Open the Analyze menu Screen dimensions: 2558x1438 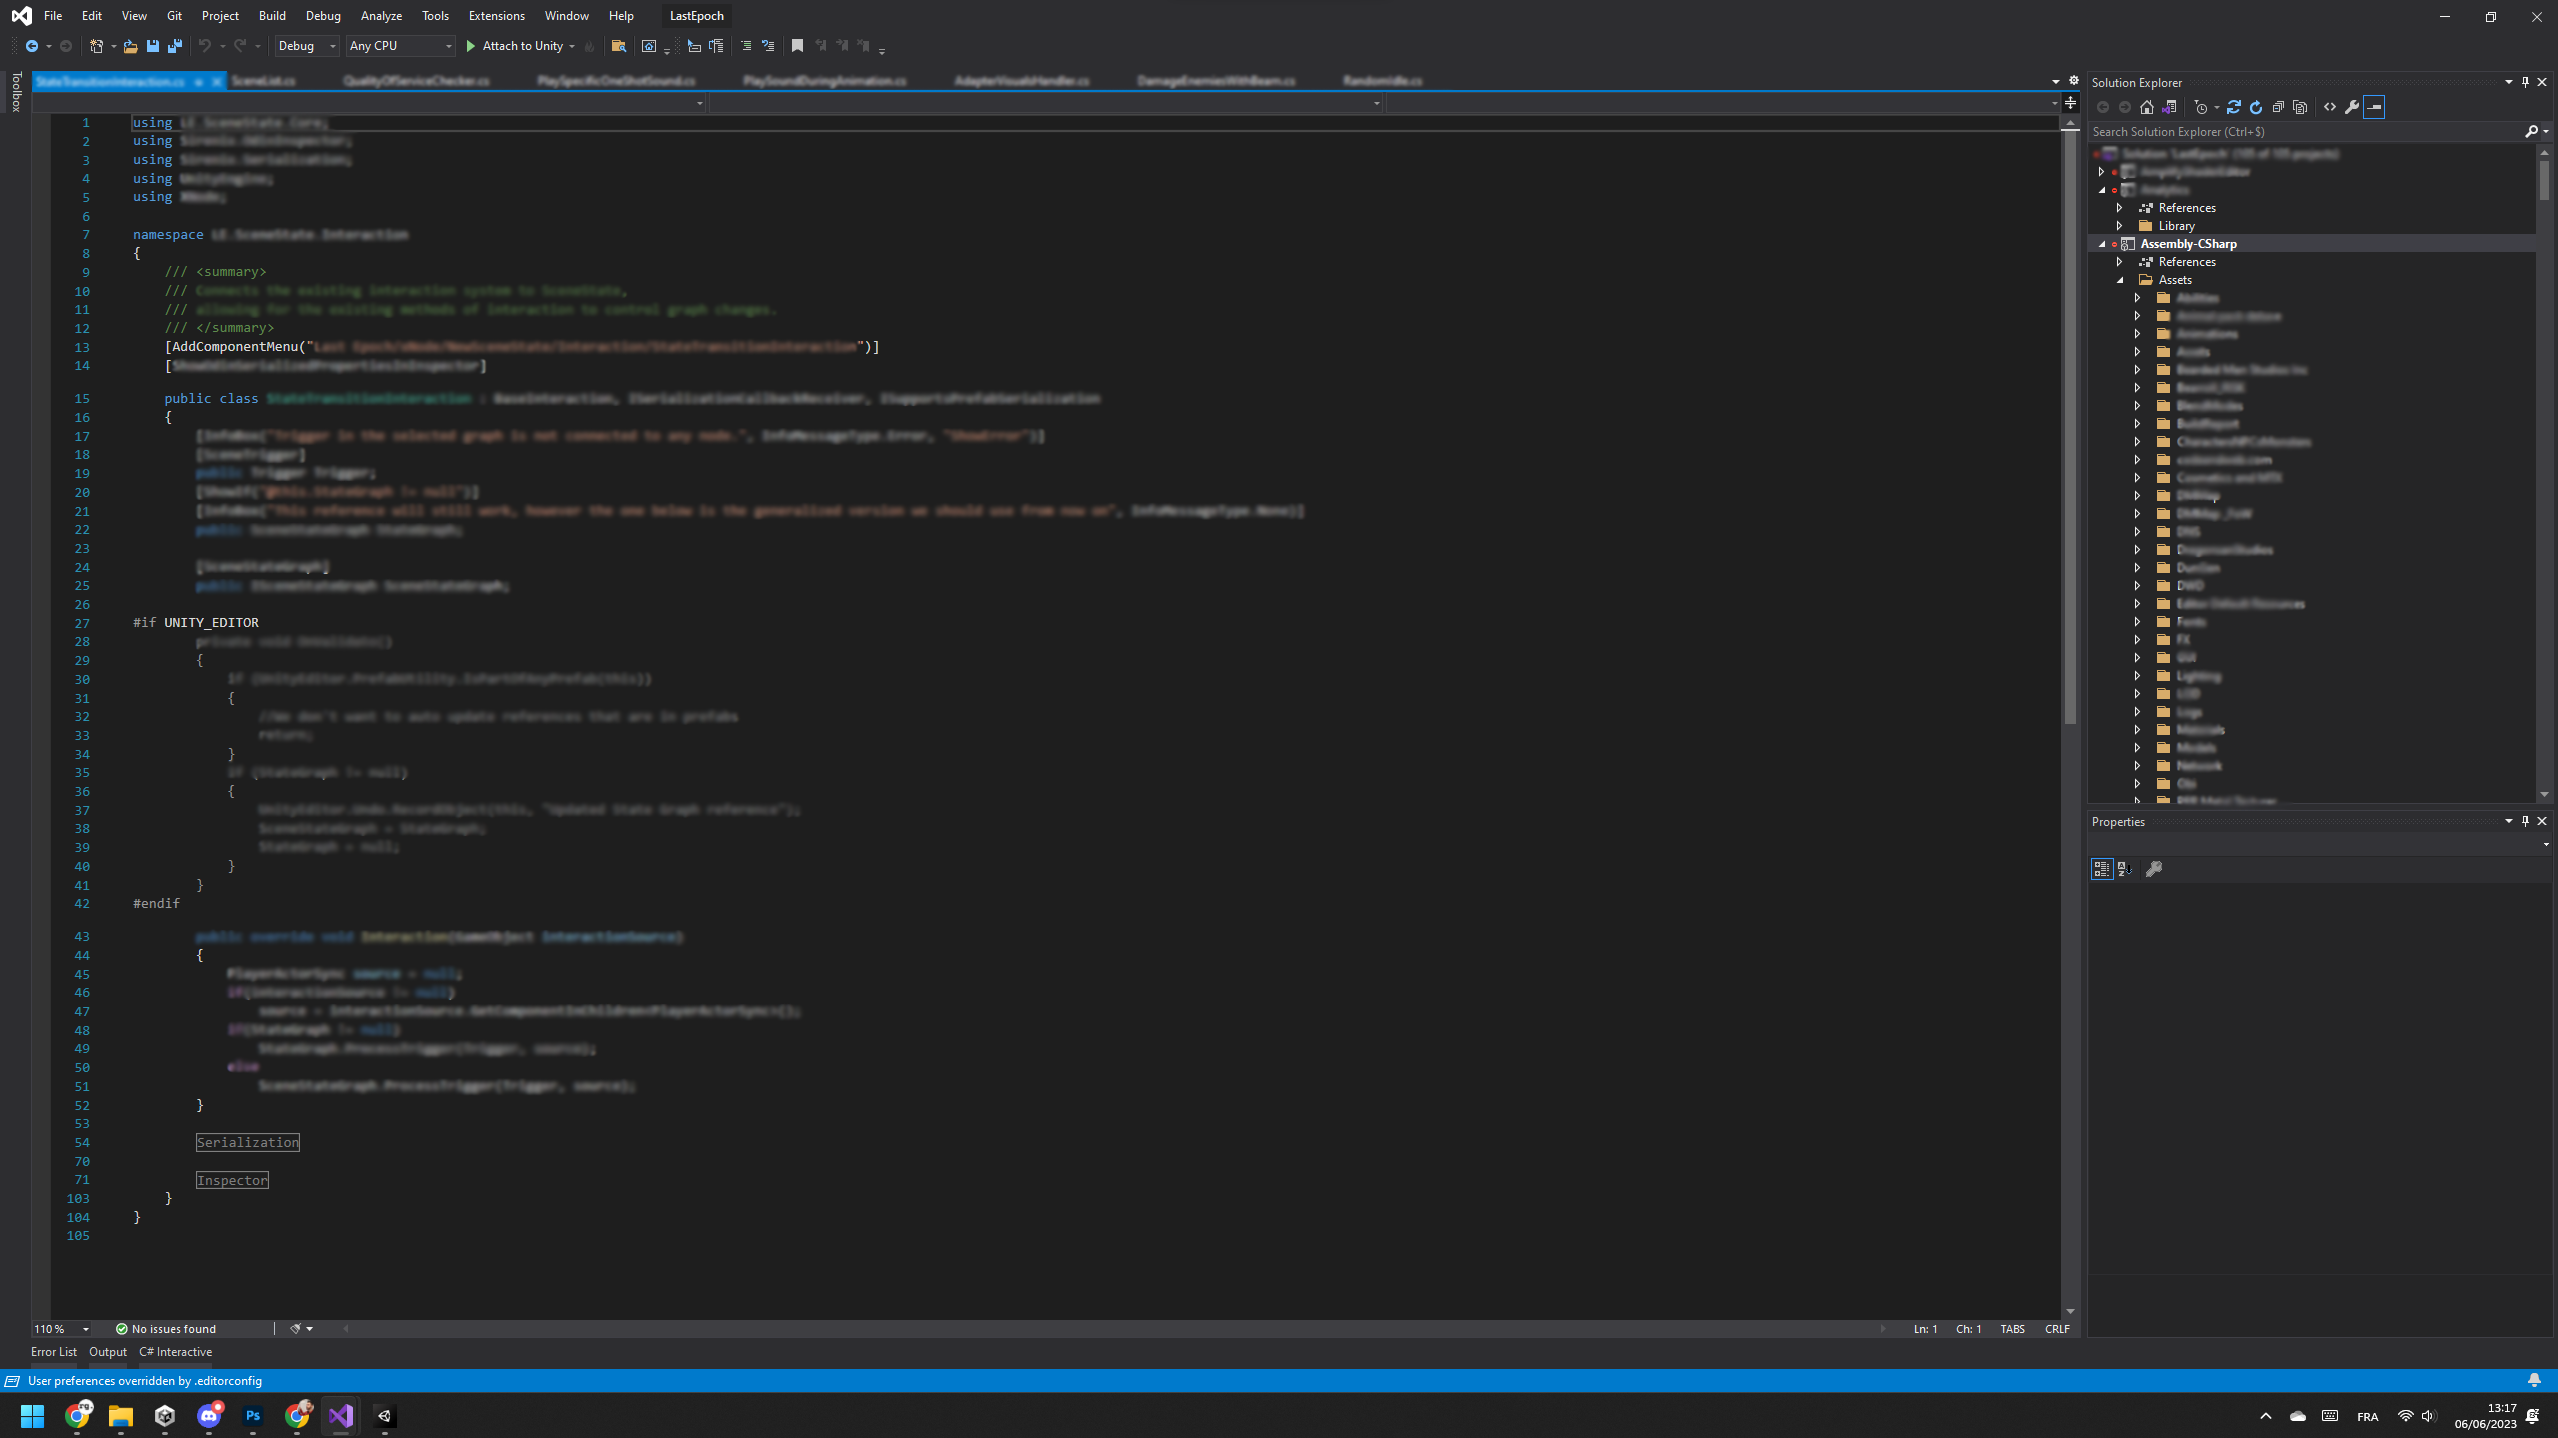pyautogui.click(x=381, y=16)
